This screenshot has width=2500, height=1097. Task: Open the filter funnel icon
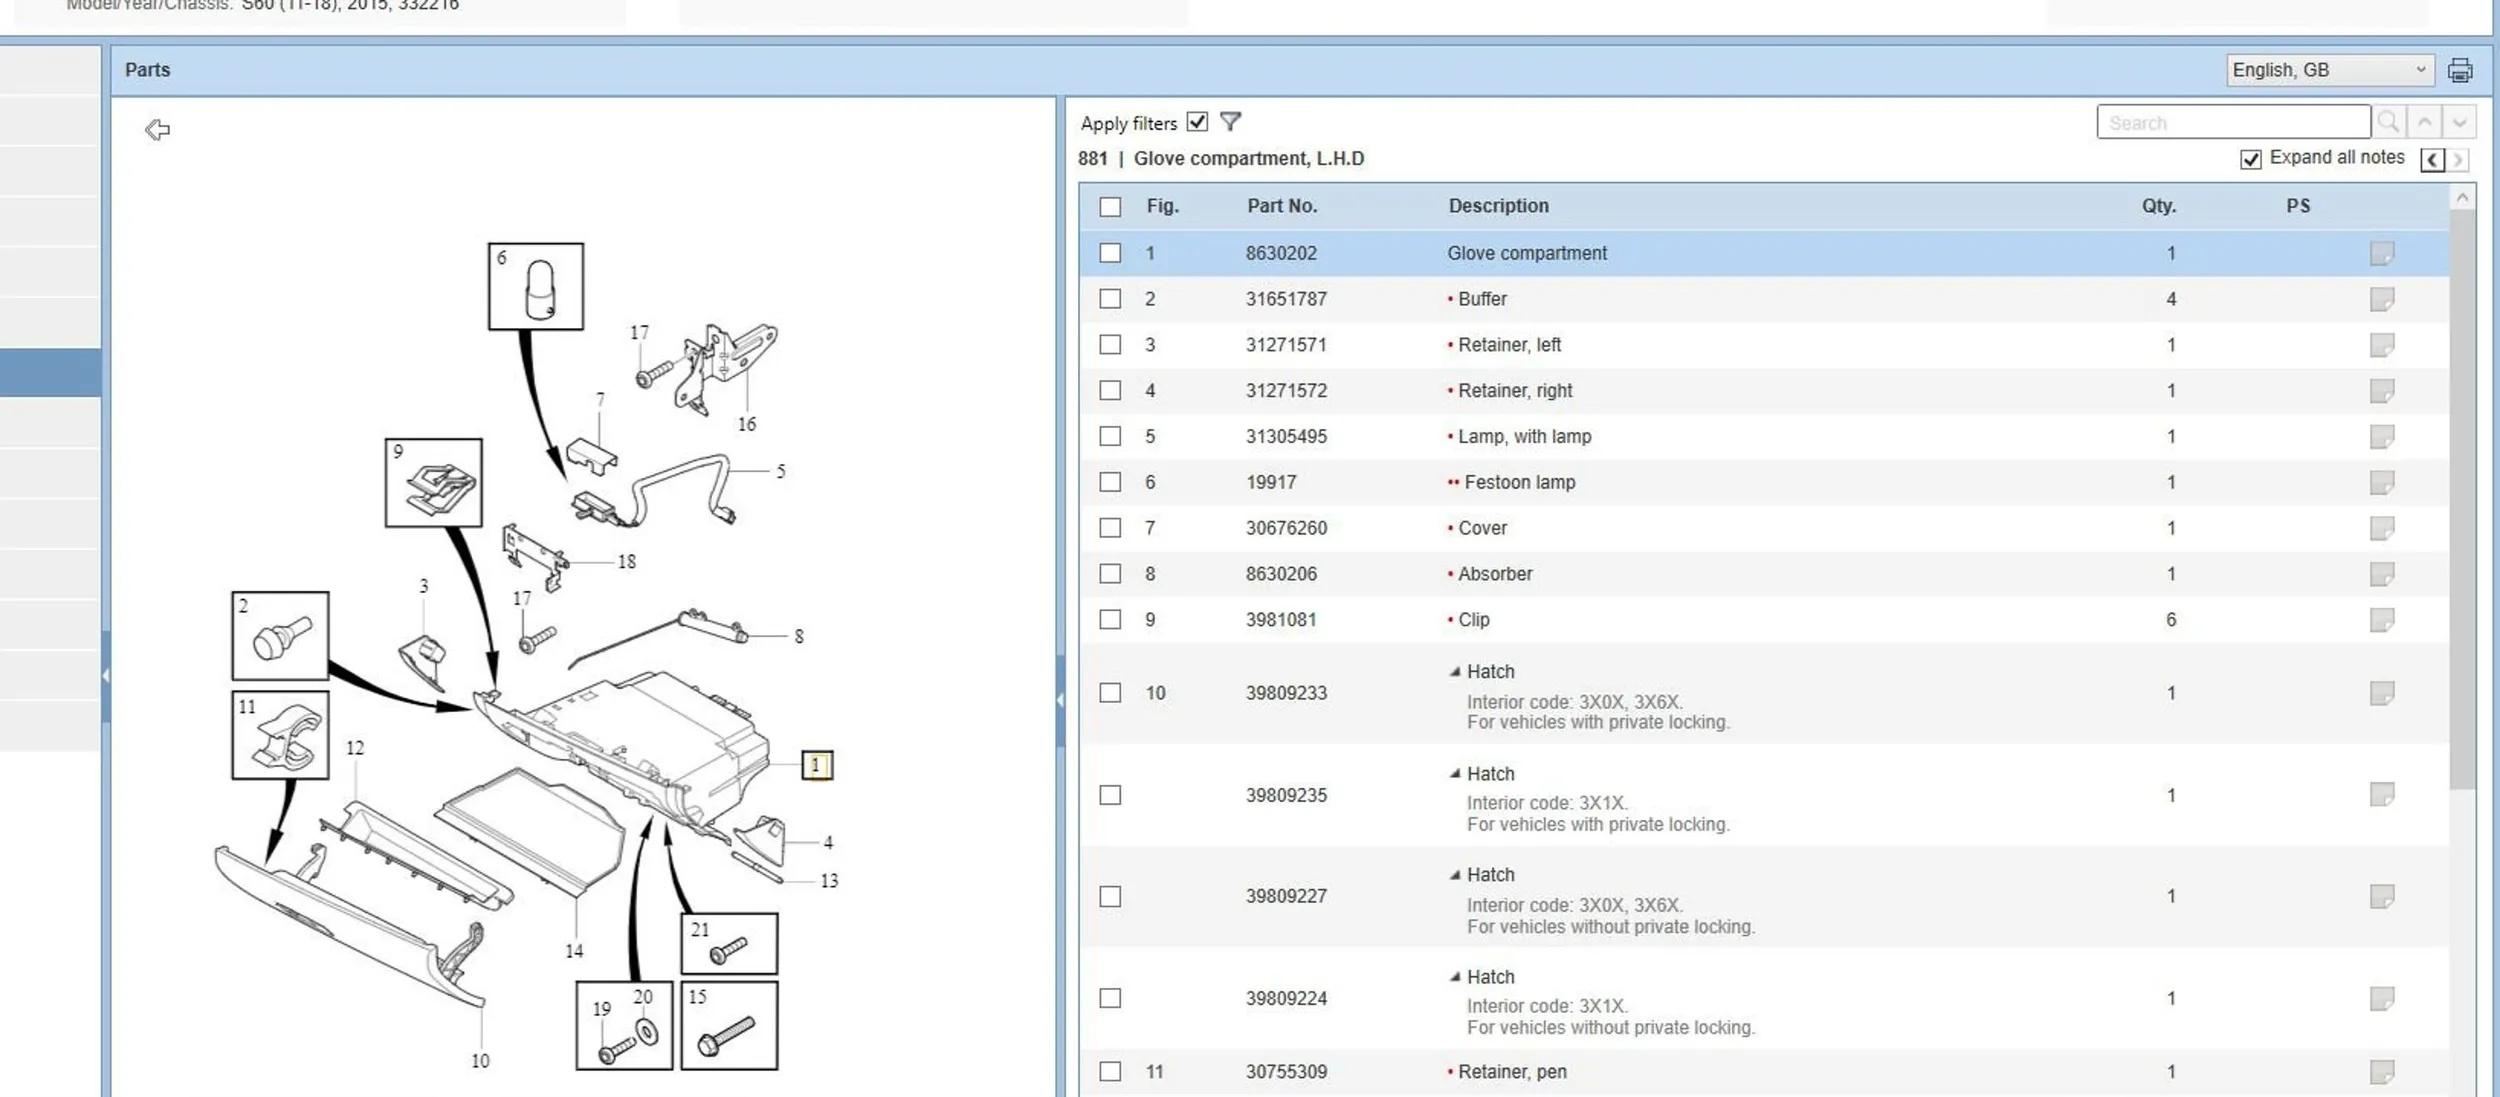coord(1230,122)
